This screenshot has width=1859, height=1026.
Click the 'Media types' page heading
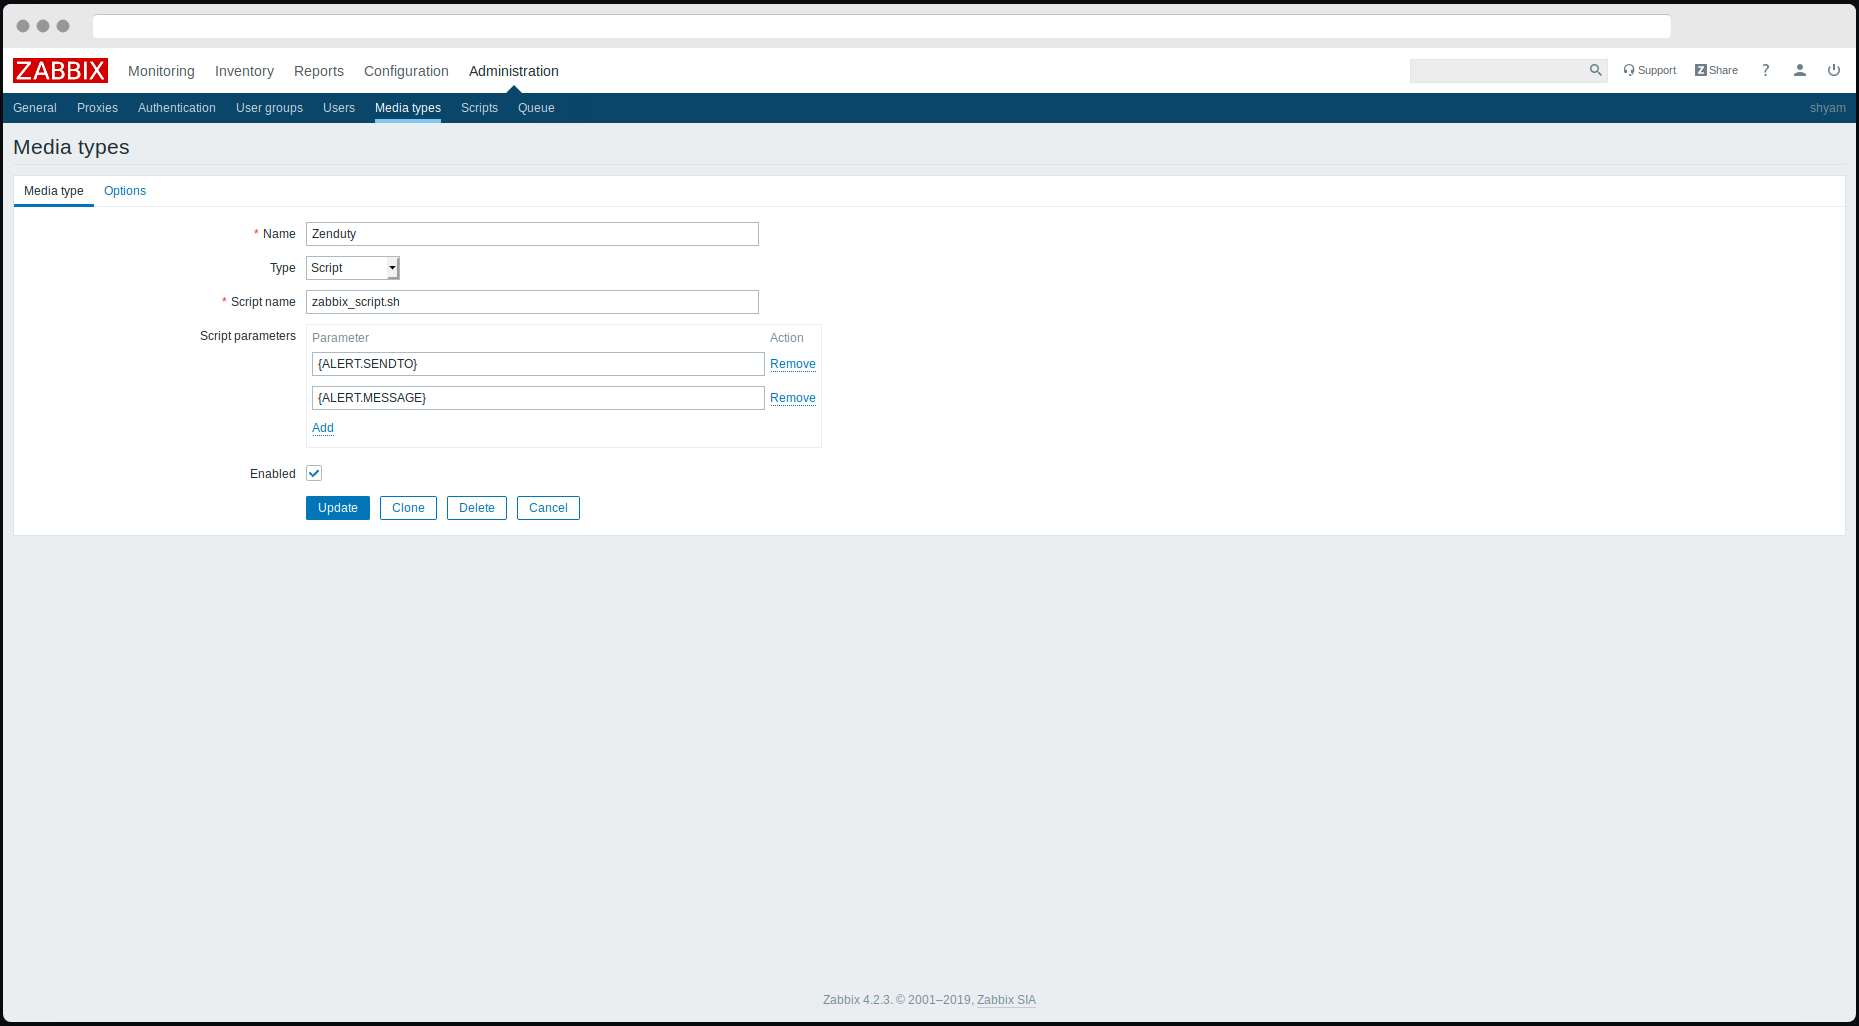(x=71, y=147)
